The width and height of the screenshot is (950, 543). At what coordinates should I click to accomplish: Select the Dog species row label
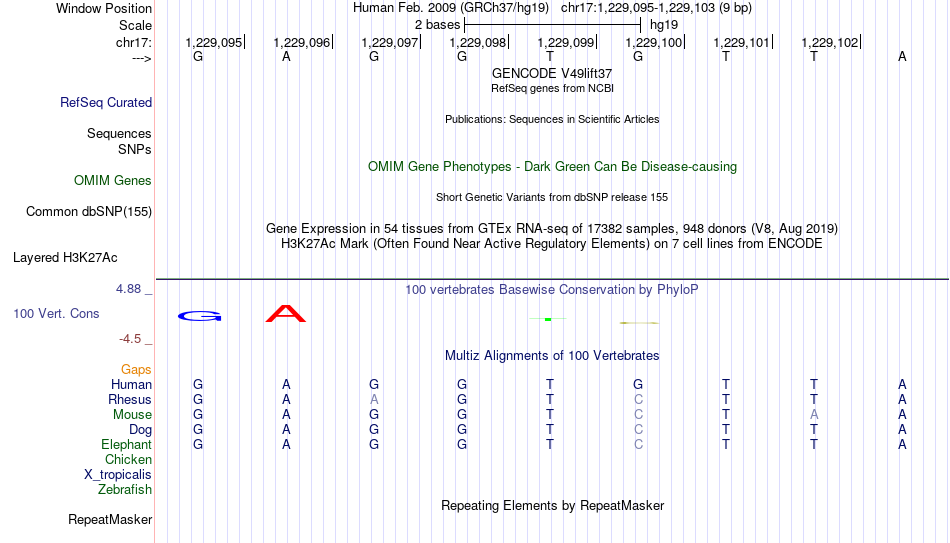[x=141, y=430]
